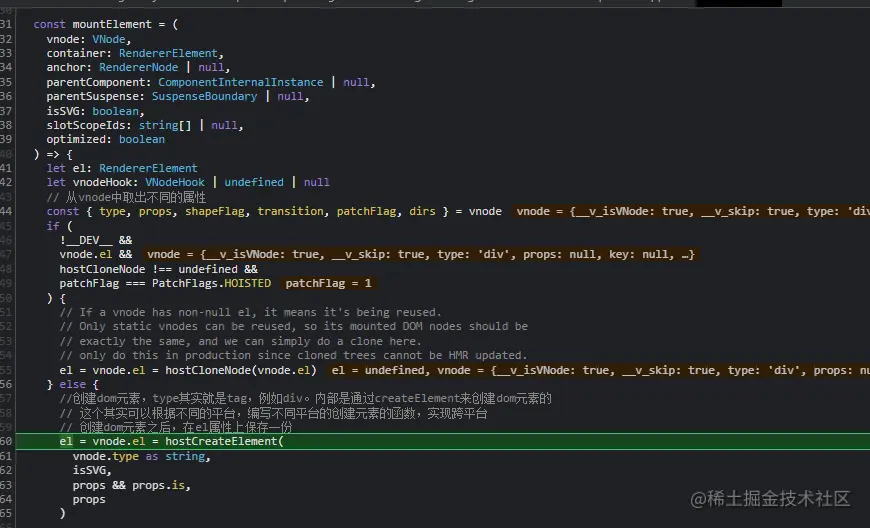Click hostCloneNode in the undefined comparison
This screenshot has height=528, width=870.
(103, 269)
